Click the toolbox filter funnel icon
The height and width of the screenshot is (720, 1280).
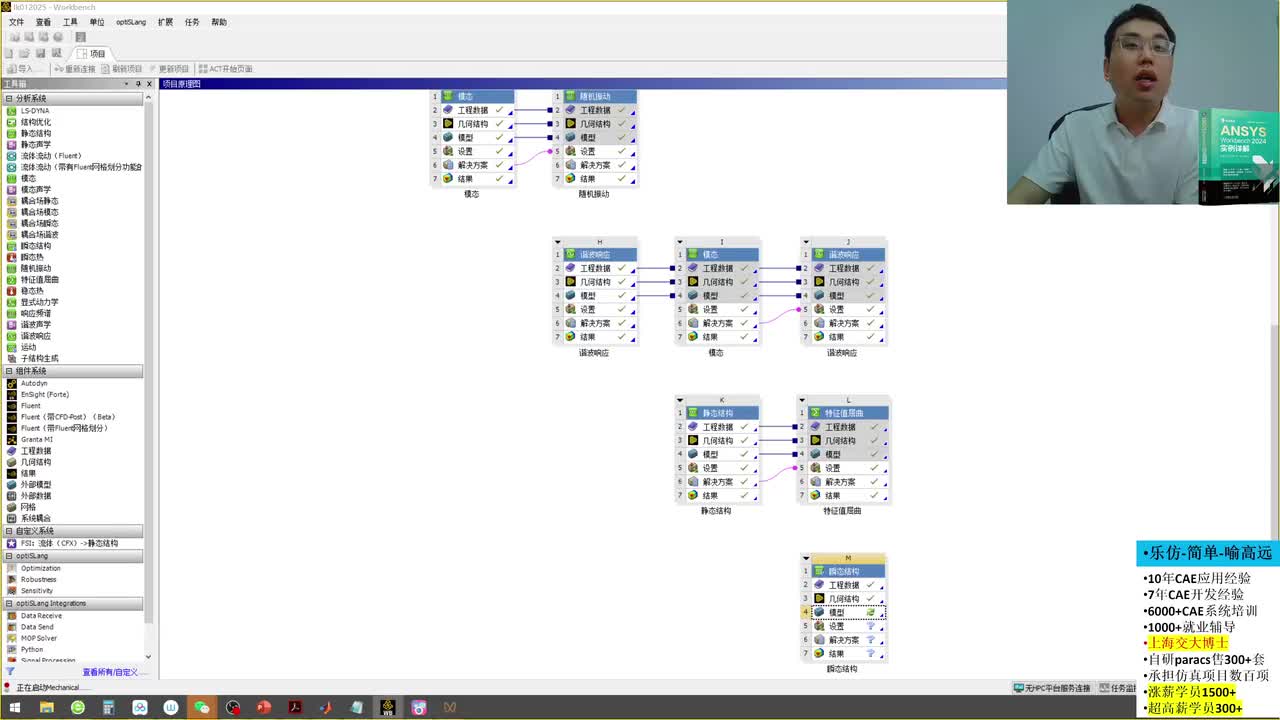11,672
